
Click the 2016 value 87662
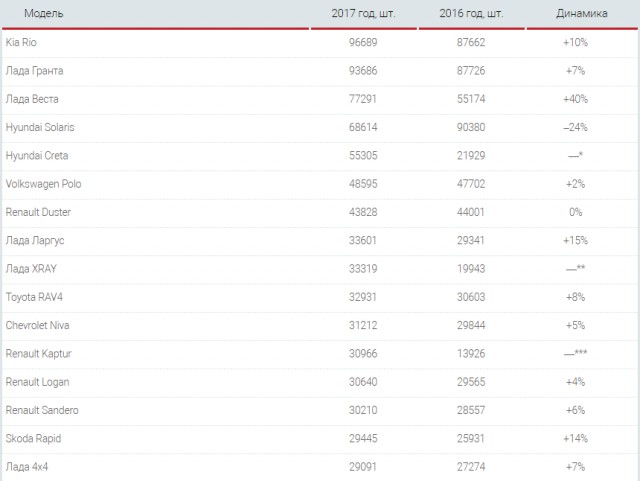pyautogui.click(x=471, y=42)
